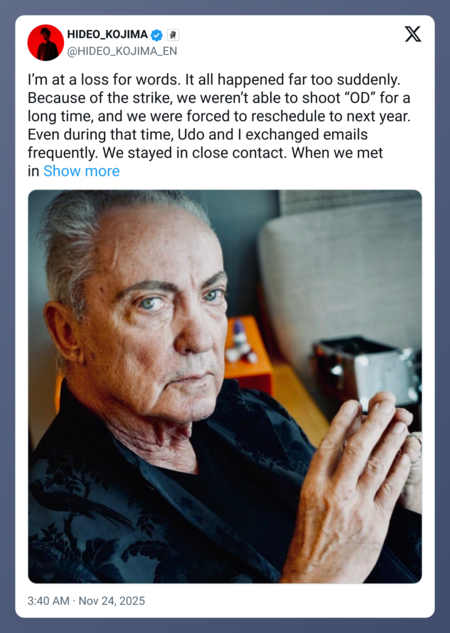Click the metal toaster object in the photo
450x633 pixels.
point(365,373)
